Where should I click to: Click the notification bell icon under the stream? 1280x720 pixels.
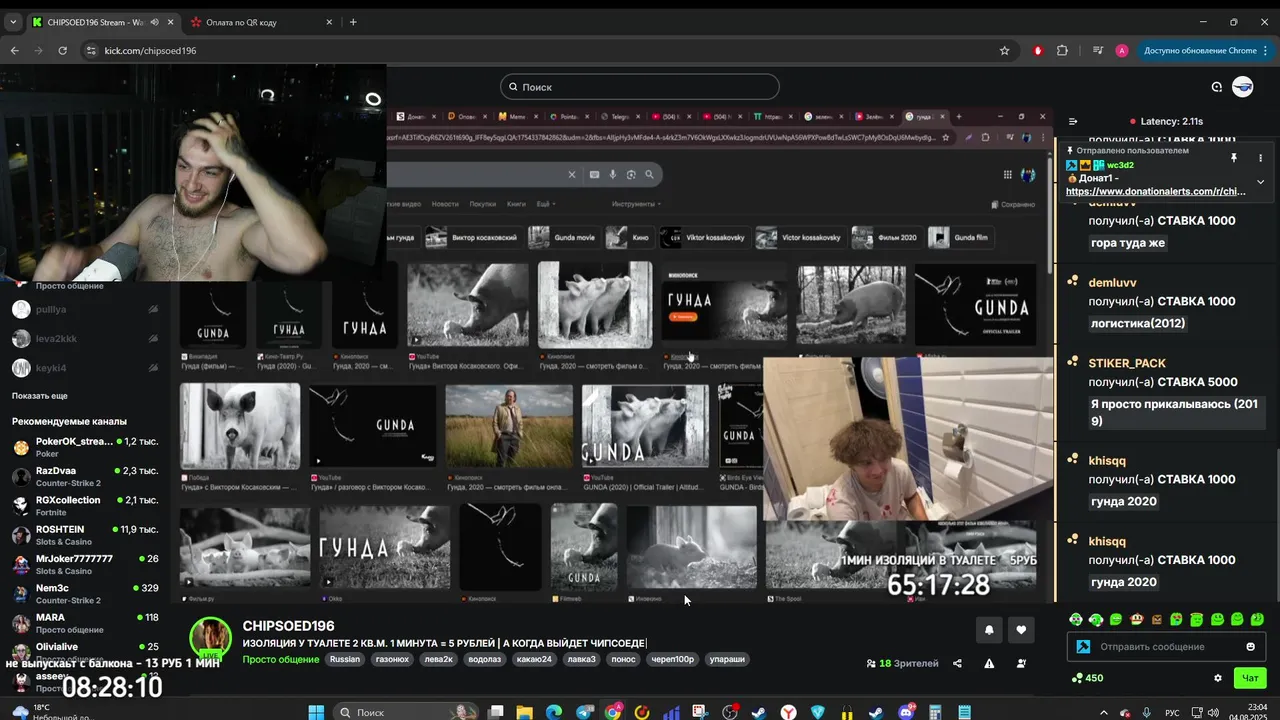tap(989, 629)
